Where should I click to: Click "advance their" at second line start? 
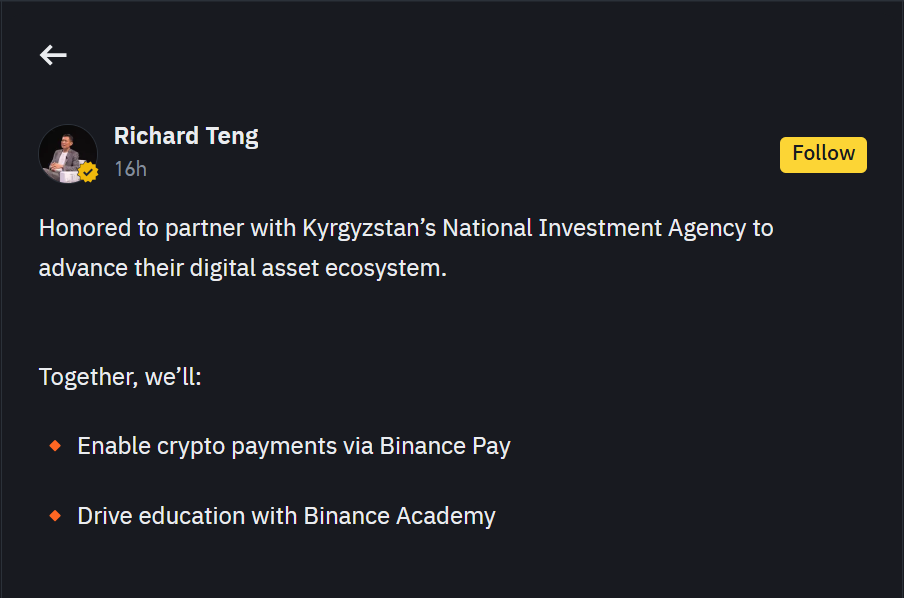[x=111, y=268]
